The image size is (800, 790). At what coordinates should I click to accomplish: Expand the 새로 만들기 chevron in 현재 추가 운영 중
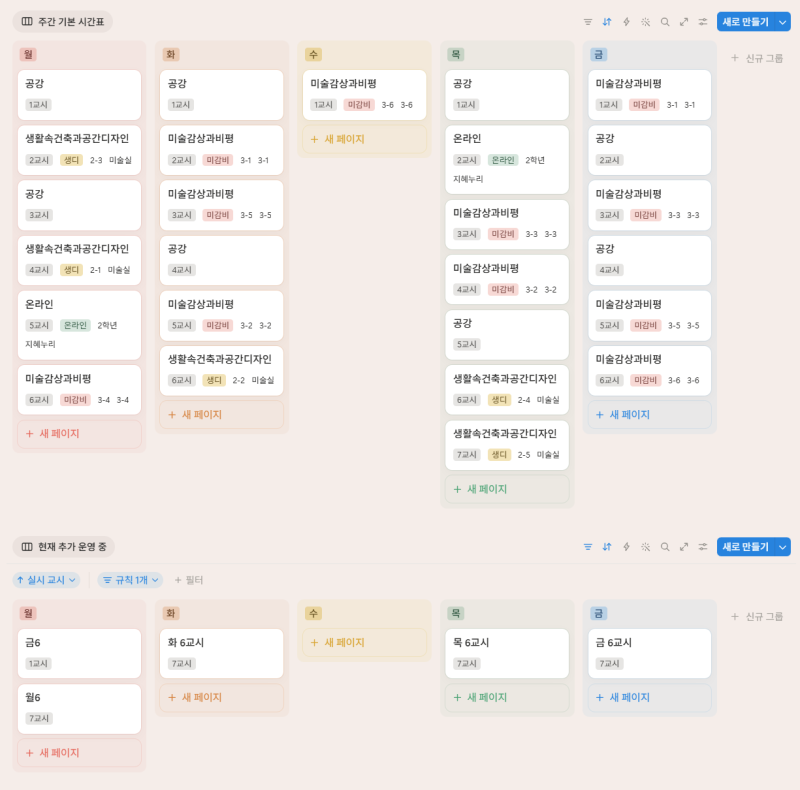coord(783,547)
